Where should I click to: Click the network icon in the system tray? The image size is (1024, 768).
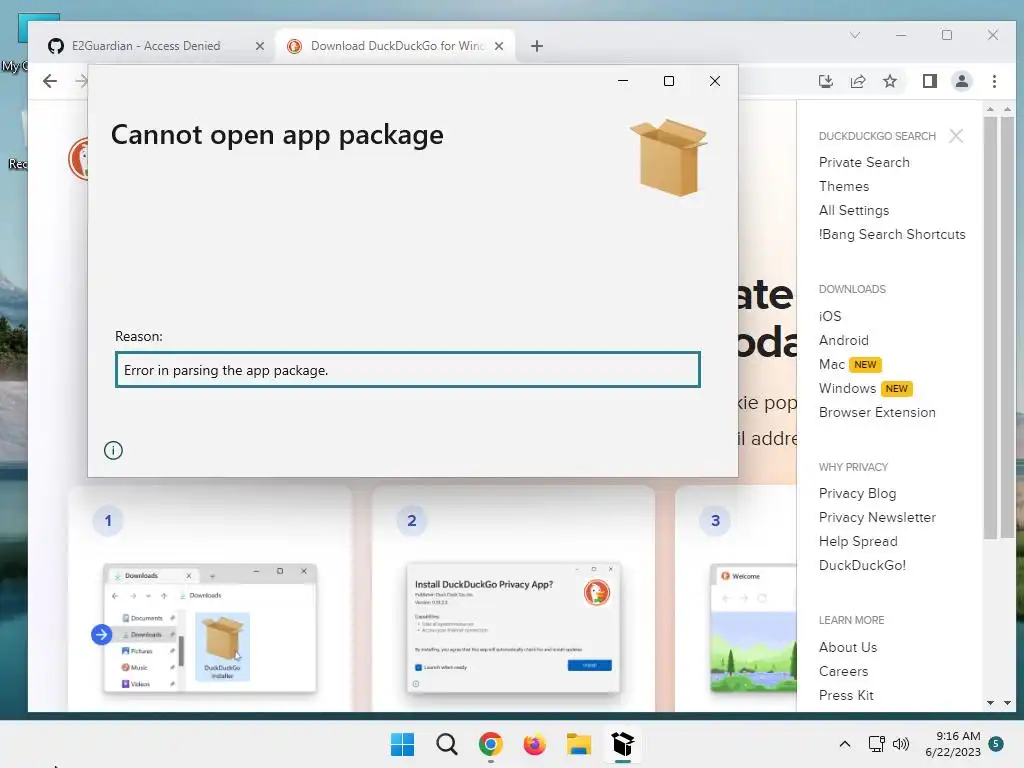[876, 744]
